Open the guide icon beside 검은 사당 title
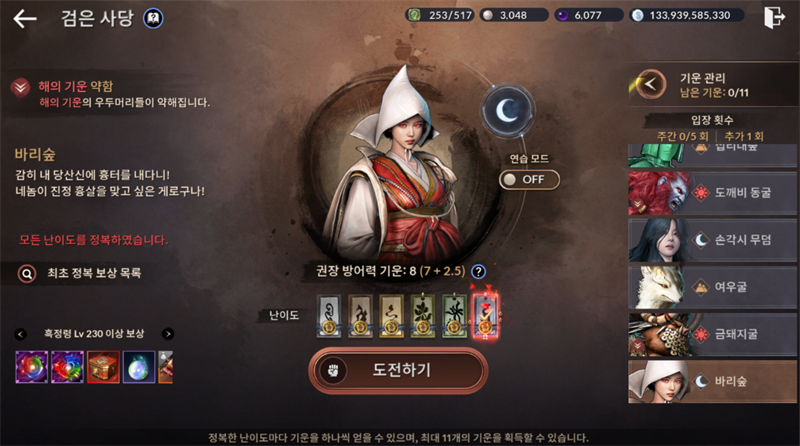The image size is (800, 446). (153, 18)
